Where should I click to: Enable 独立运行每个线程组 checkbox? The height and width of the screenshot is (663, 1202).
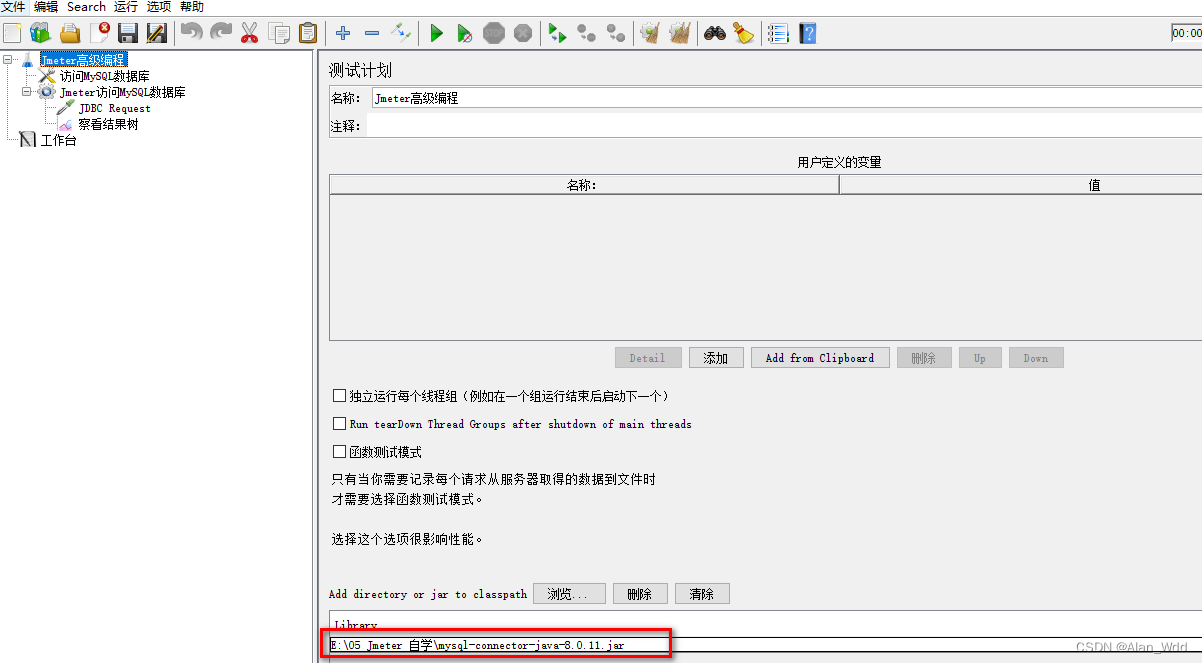340,396
